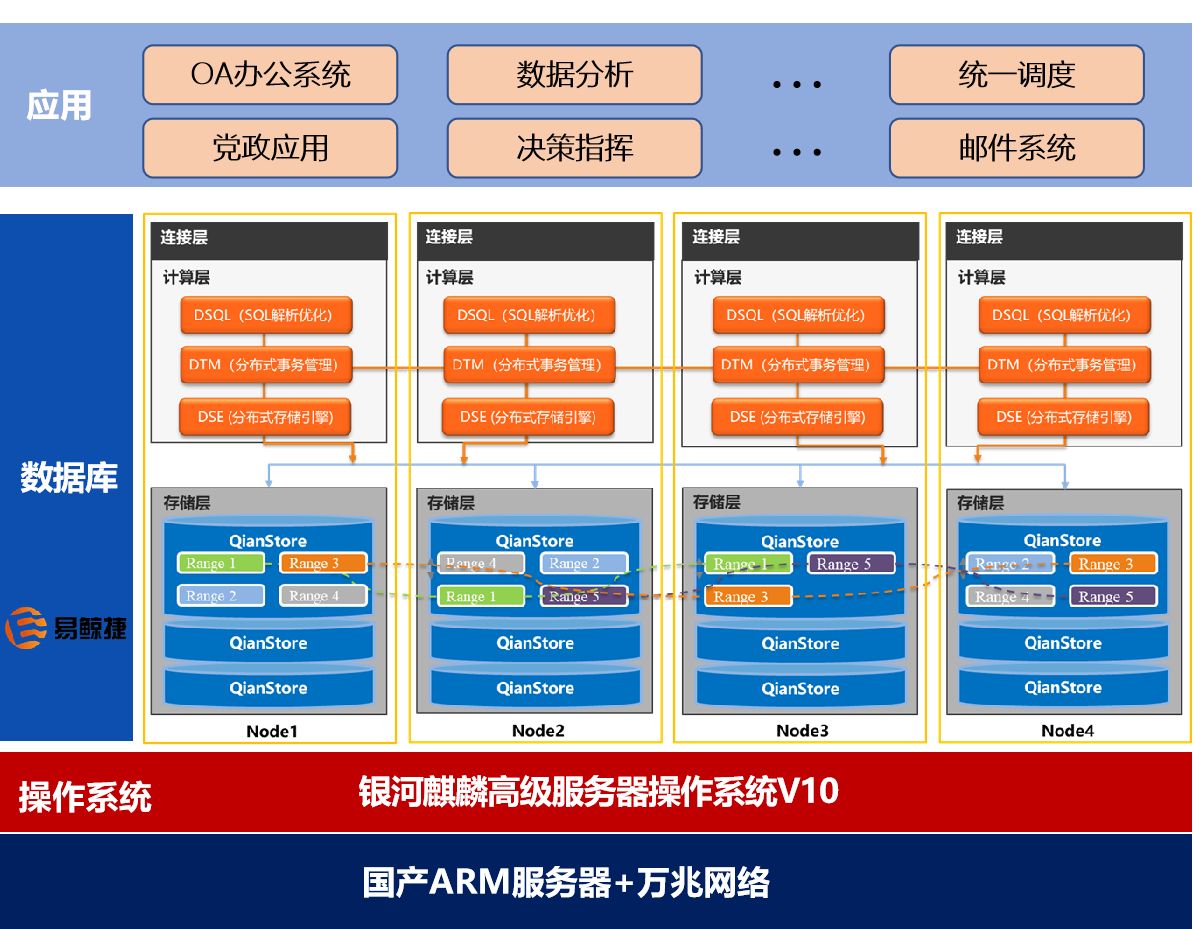Click the bottom QianStore cylinder in Node4

tap(1063, 686)
